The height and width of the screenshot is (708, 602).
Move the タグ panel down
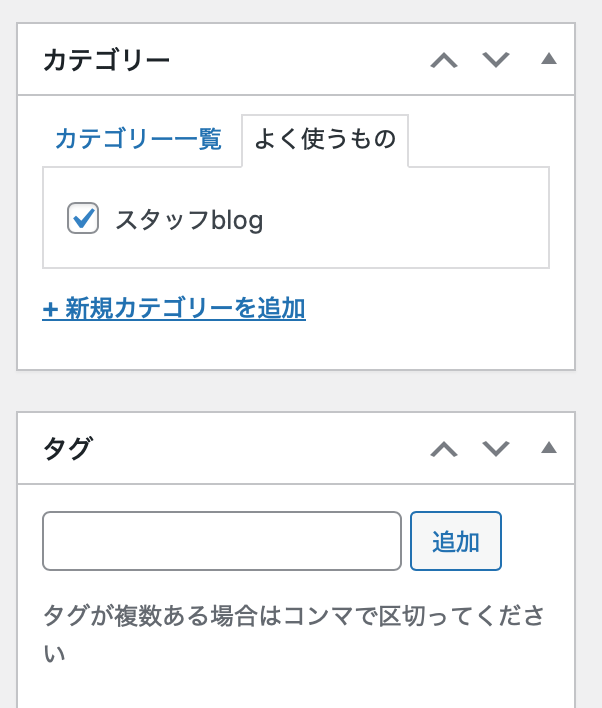click(x=496, y=449)
